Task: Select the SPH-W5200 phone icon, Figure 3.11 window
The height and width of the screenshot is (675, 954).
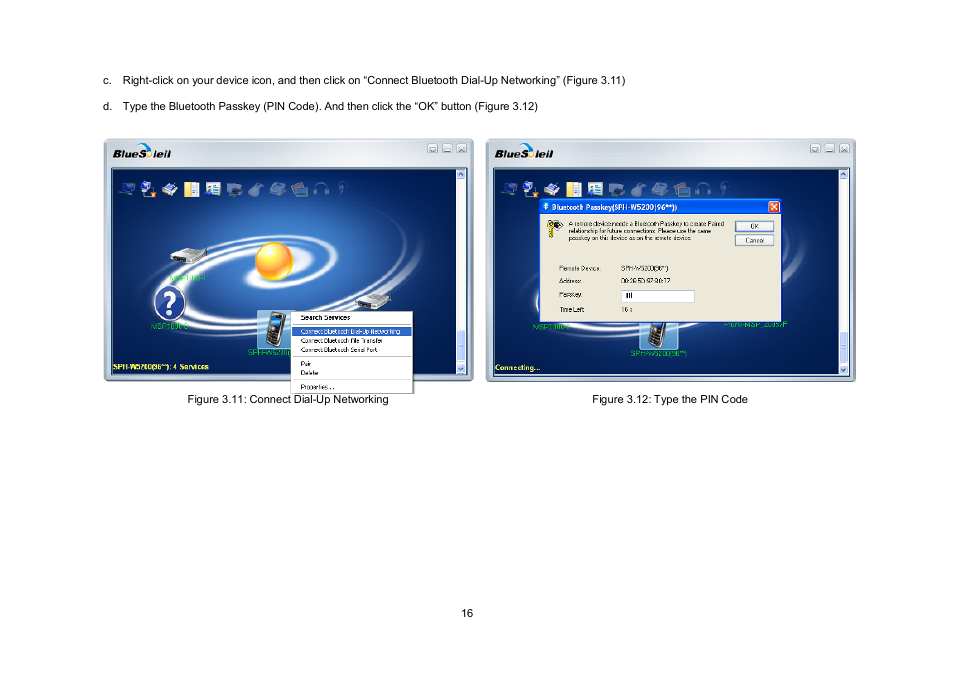Action: click(x=275, y=329)
